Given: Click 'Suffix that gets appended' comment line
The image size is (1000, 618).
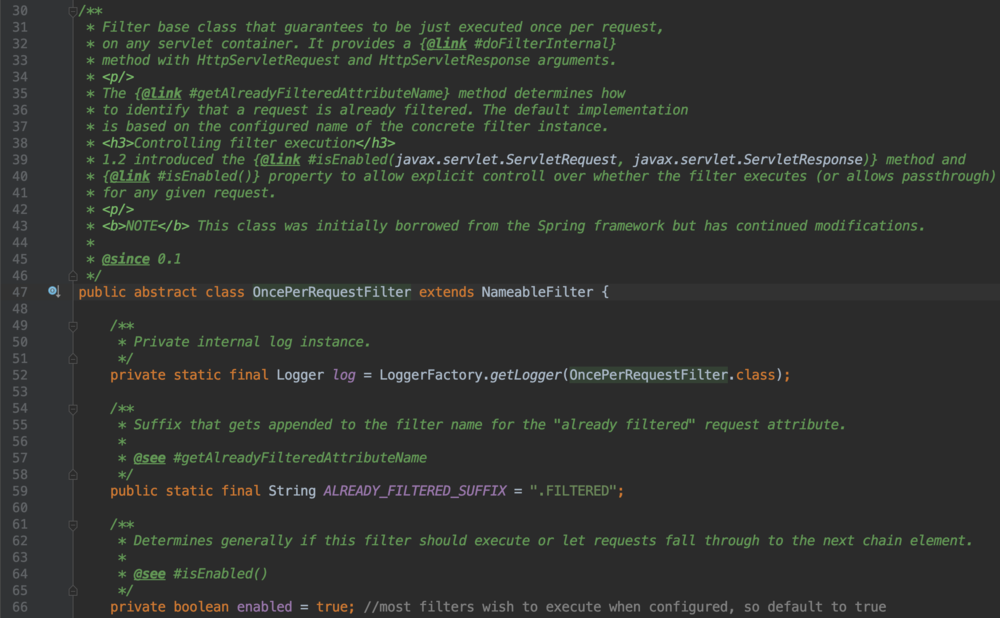Looking at the screenshot, I should pyautogui.click(x=489, y=425).
